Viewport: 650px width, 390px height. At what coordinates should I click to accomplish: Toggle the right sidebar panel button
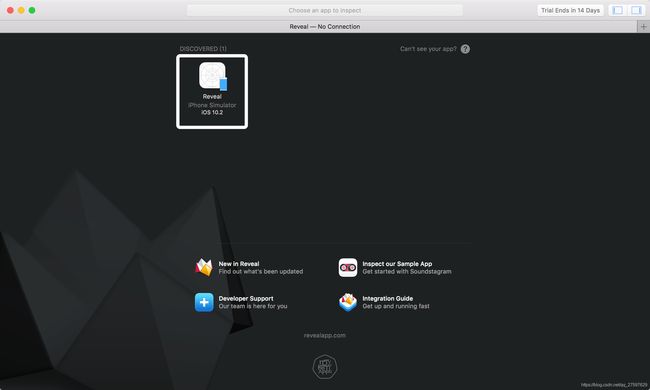coord(636,10)
